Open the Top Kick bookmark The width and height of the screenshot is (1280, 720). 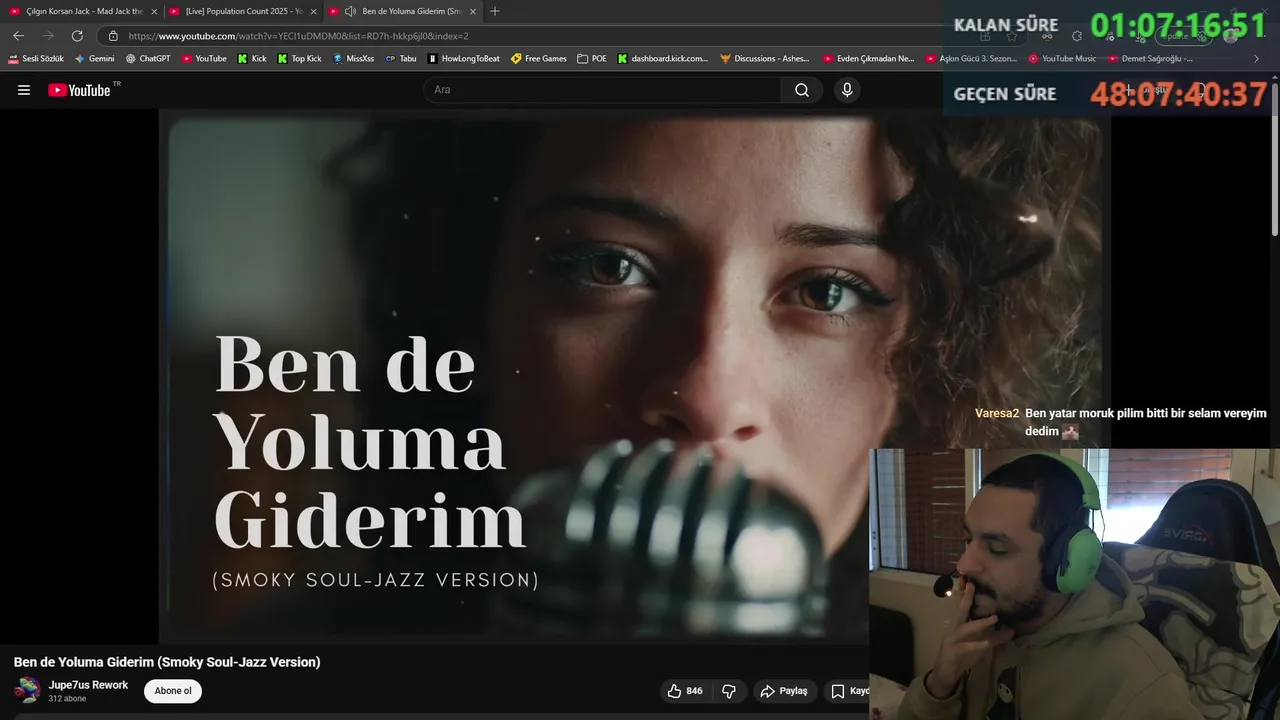pyautogui.click(x=299, y=59)
